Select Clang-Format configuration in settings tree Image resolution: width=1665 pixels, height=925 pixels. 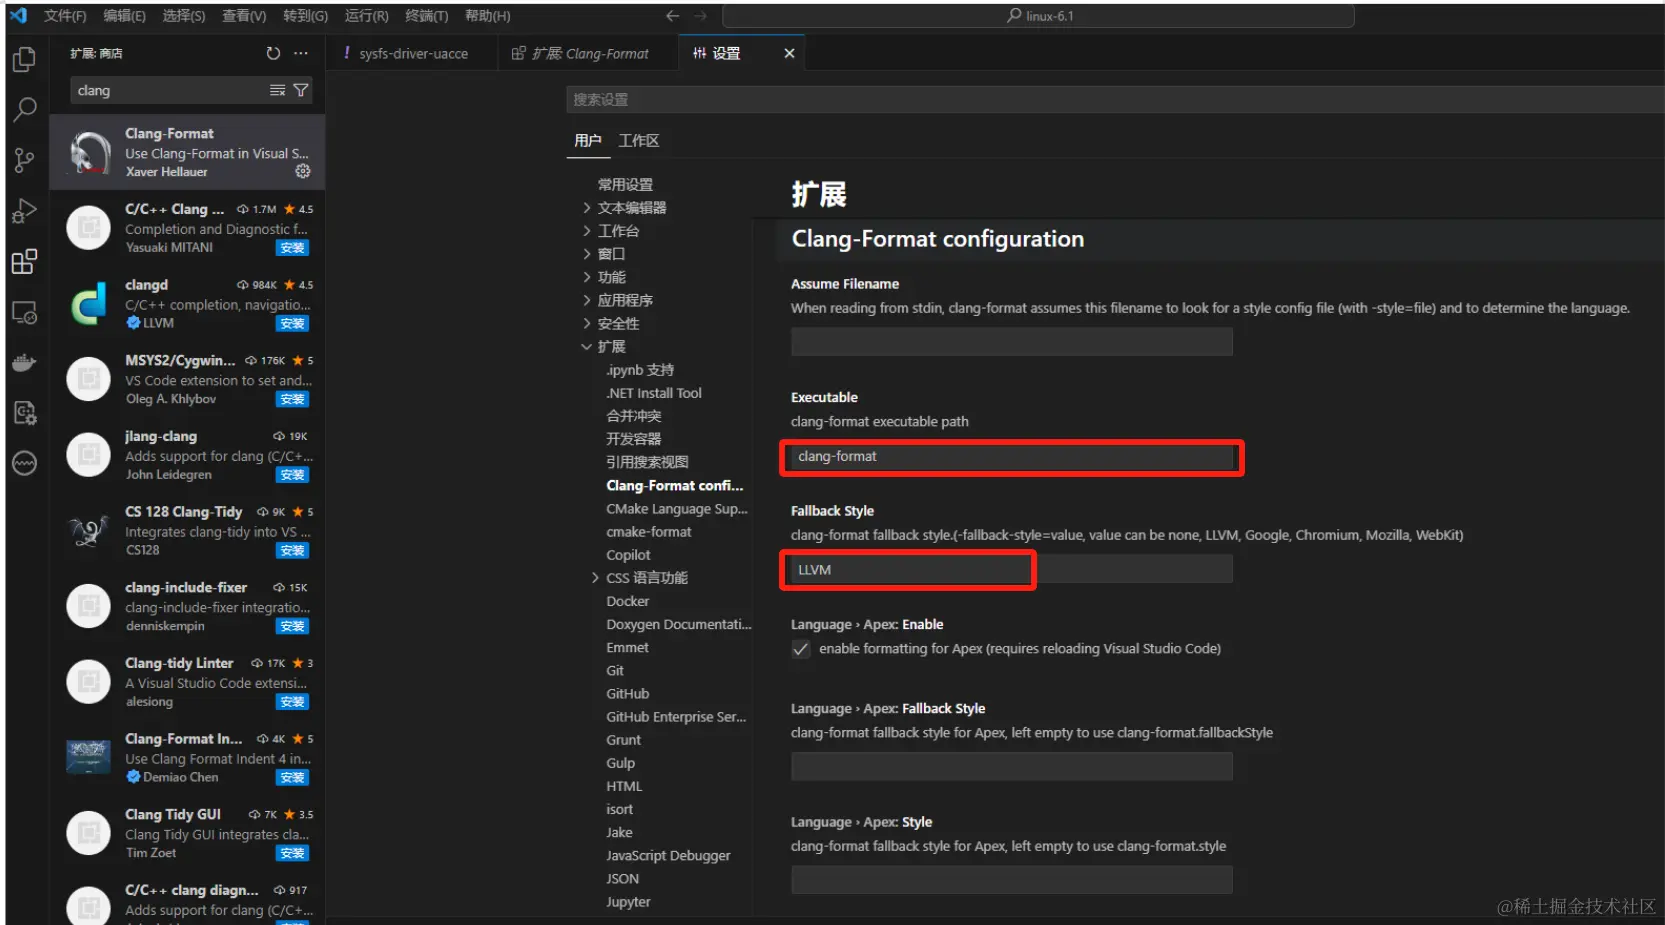coord(675,485)
